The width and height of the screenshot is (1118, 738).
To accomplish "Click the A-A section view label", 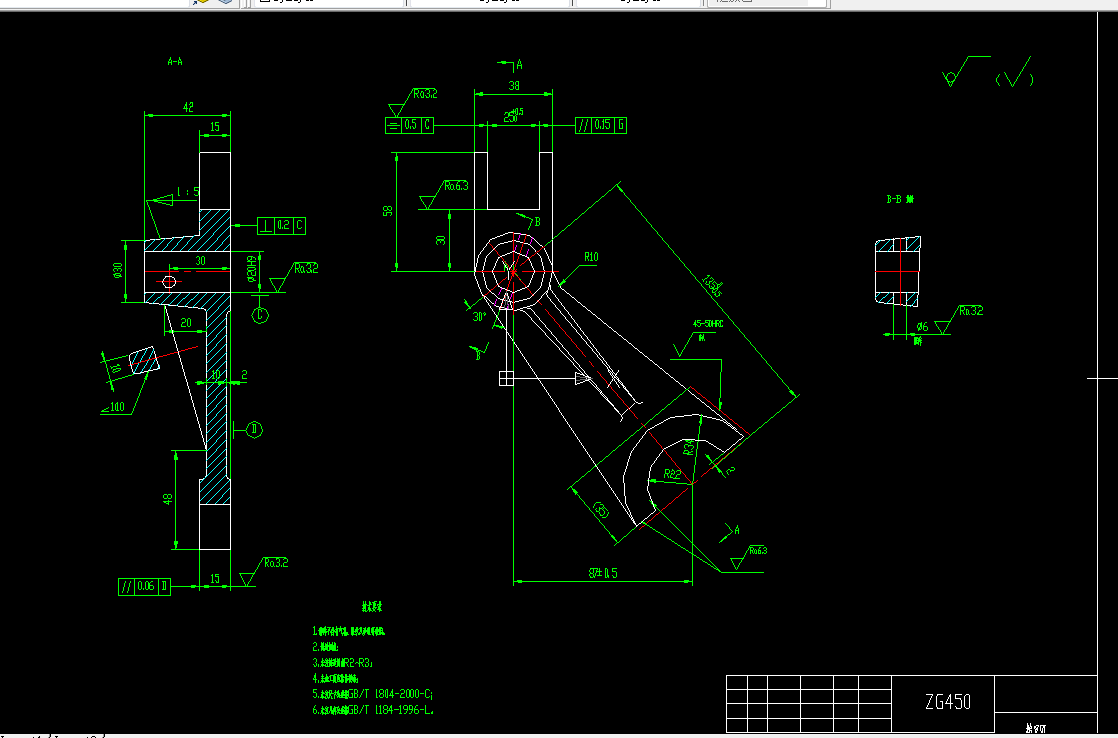I will [x=175, y=62].
